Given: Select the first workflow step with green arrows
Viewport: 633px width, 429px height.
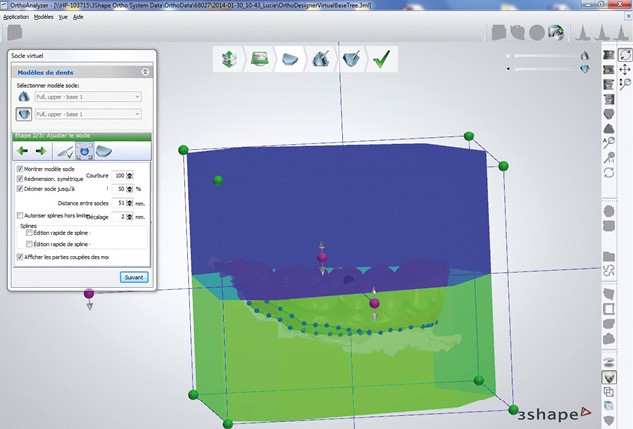Looking at the screenshot, I should (x=229, y=59).
